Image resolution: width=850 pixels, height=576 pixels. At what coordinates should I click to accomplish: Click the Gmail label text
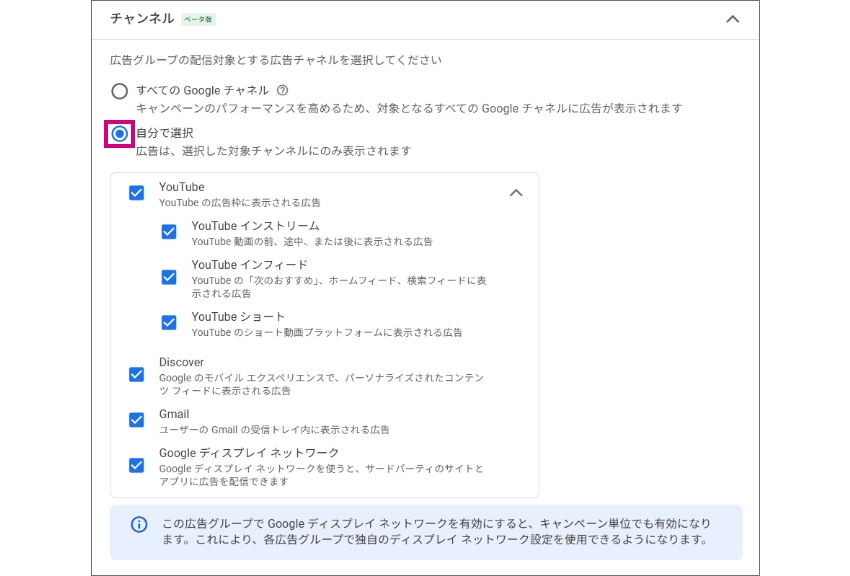point(174,415)
